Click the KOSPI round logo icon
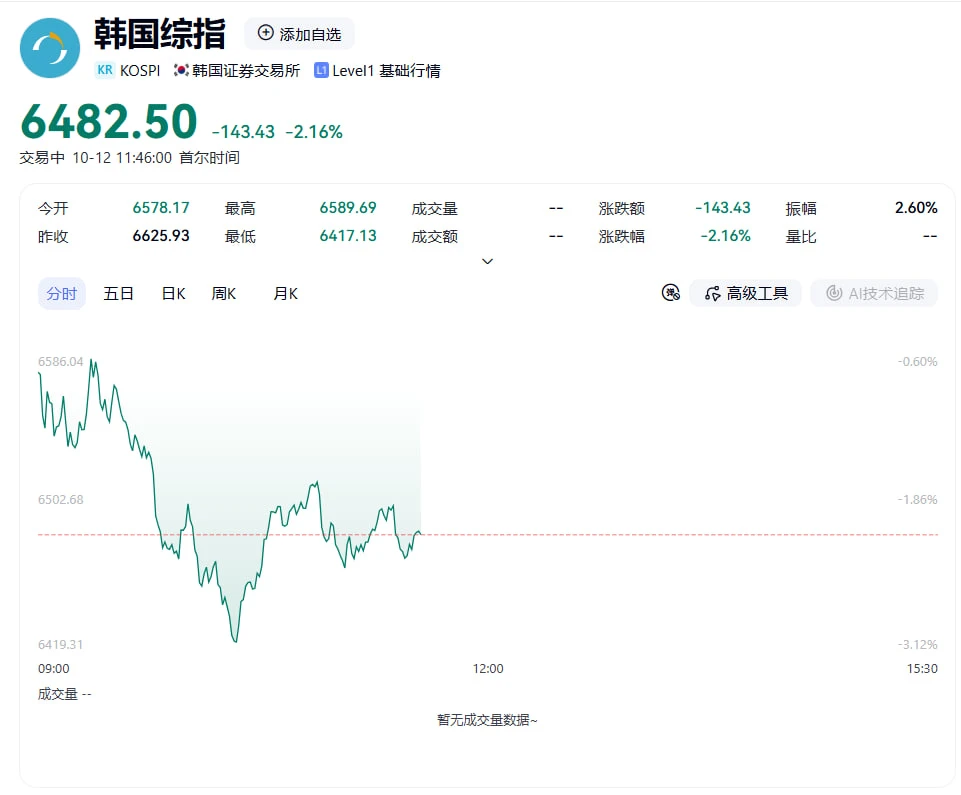The height and width of the screenshot is (795, 961). (50, 48)
